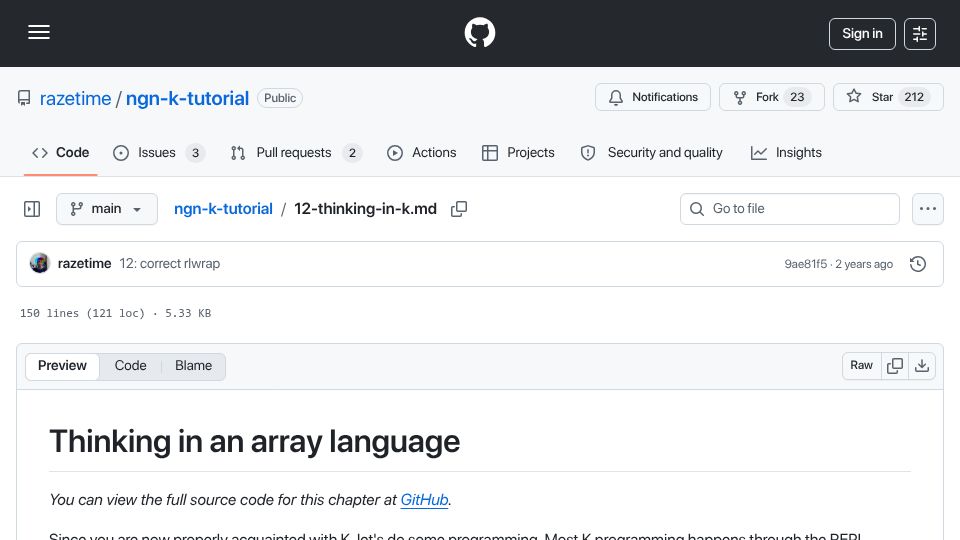The height and width of the screenshot is (540, 960).
Task: Click the Public visibility badge
Action: (x=280, y=98)
